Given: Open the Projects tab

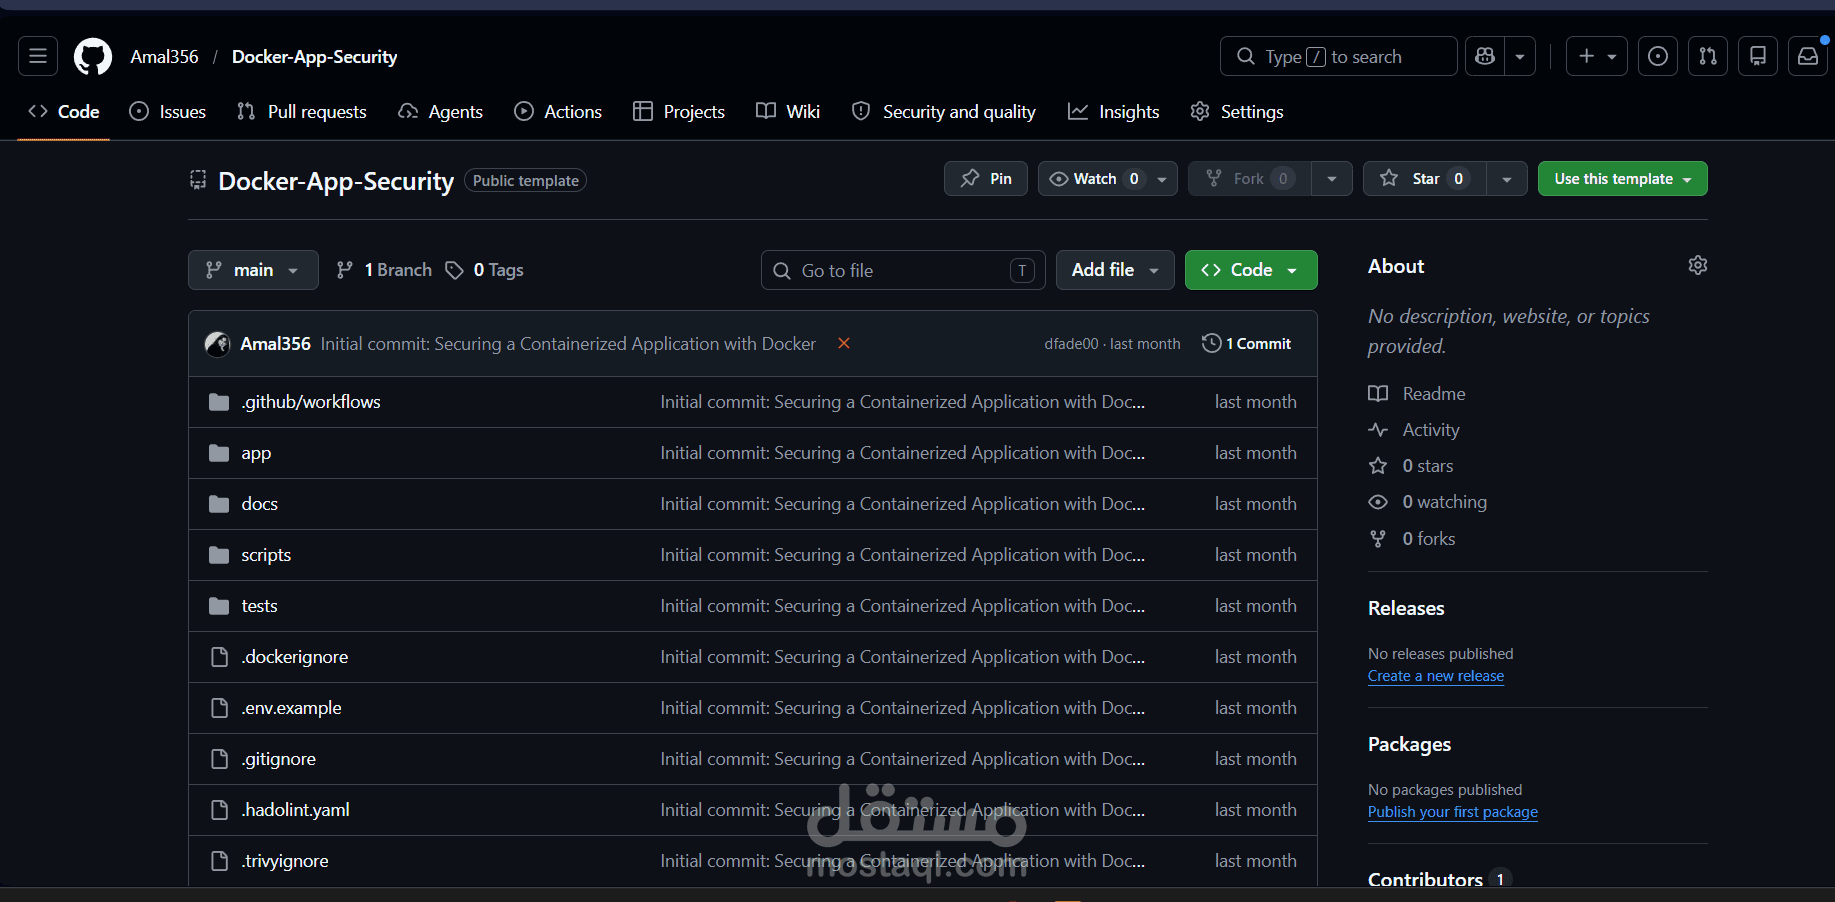Looking at the screenshot, I should (x=679, y=112).
